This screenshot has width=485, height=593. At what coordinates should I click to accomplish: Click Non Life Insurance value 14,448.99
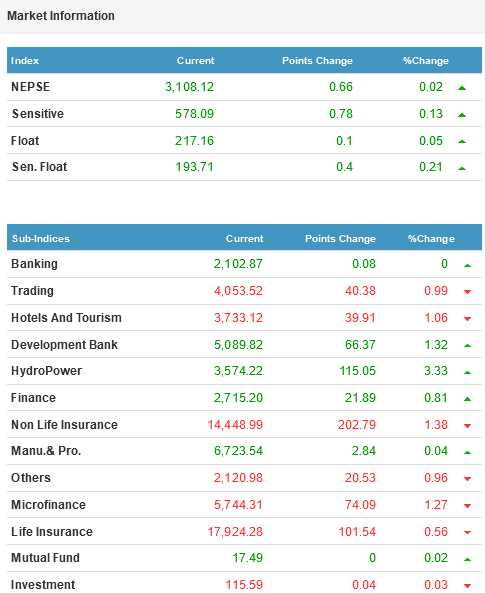point(235,425)
